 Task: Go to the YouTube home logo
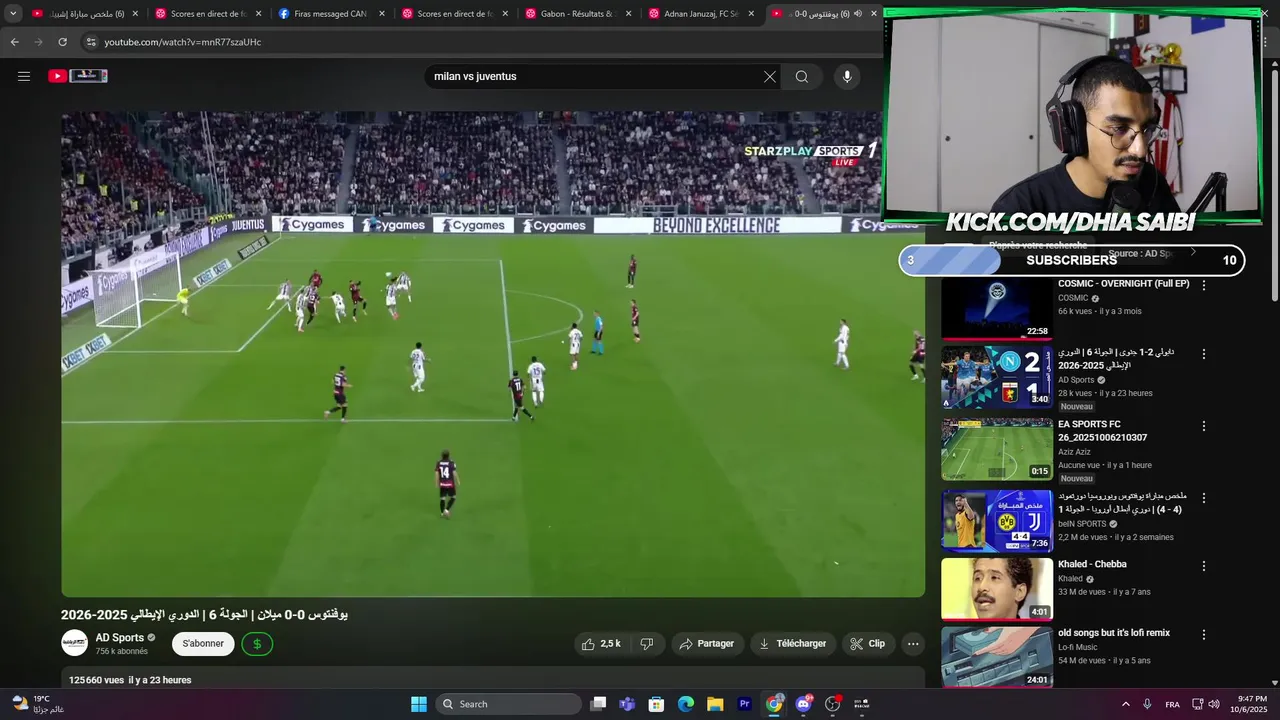tap(78, 76)
